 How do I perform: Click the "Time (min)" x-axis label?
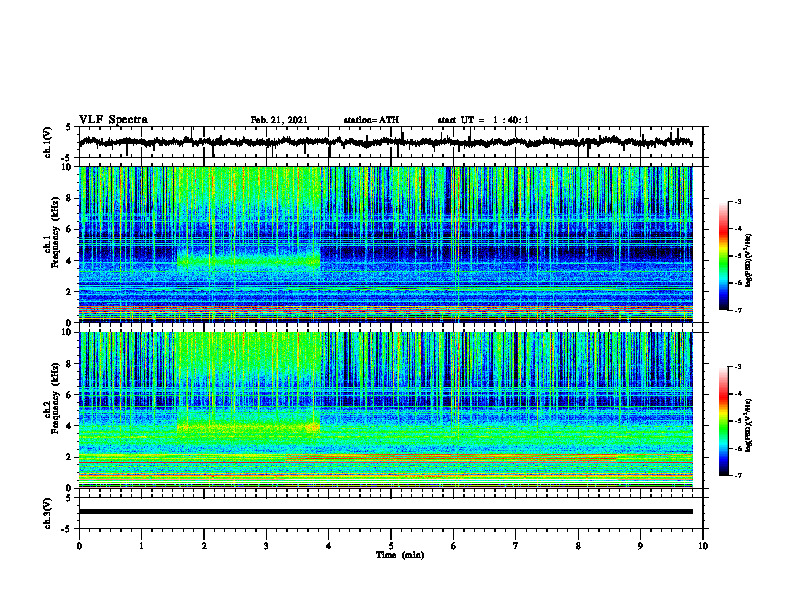pos(400,555)
